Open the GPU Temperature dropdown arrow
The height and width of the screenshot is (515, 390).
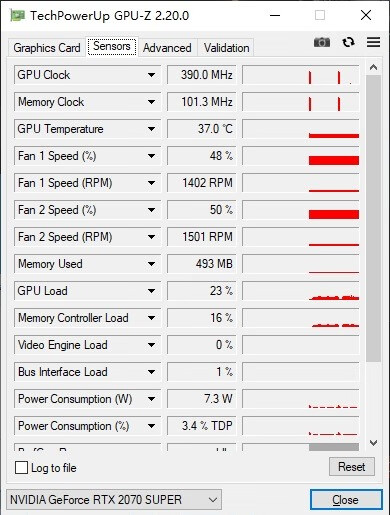pyautogui.click(x=151, y=129)
